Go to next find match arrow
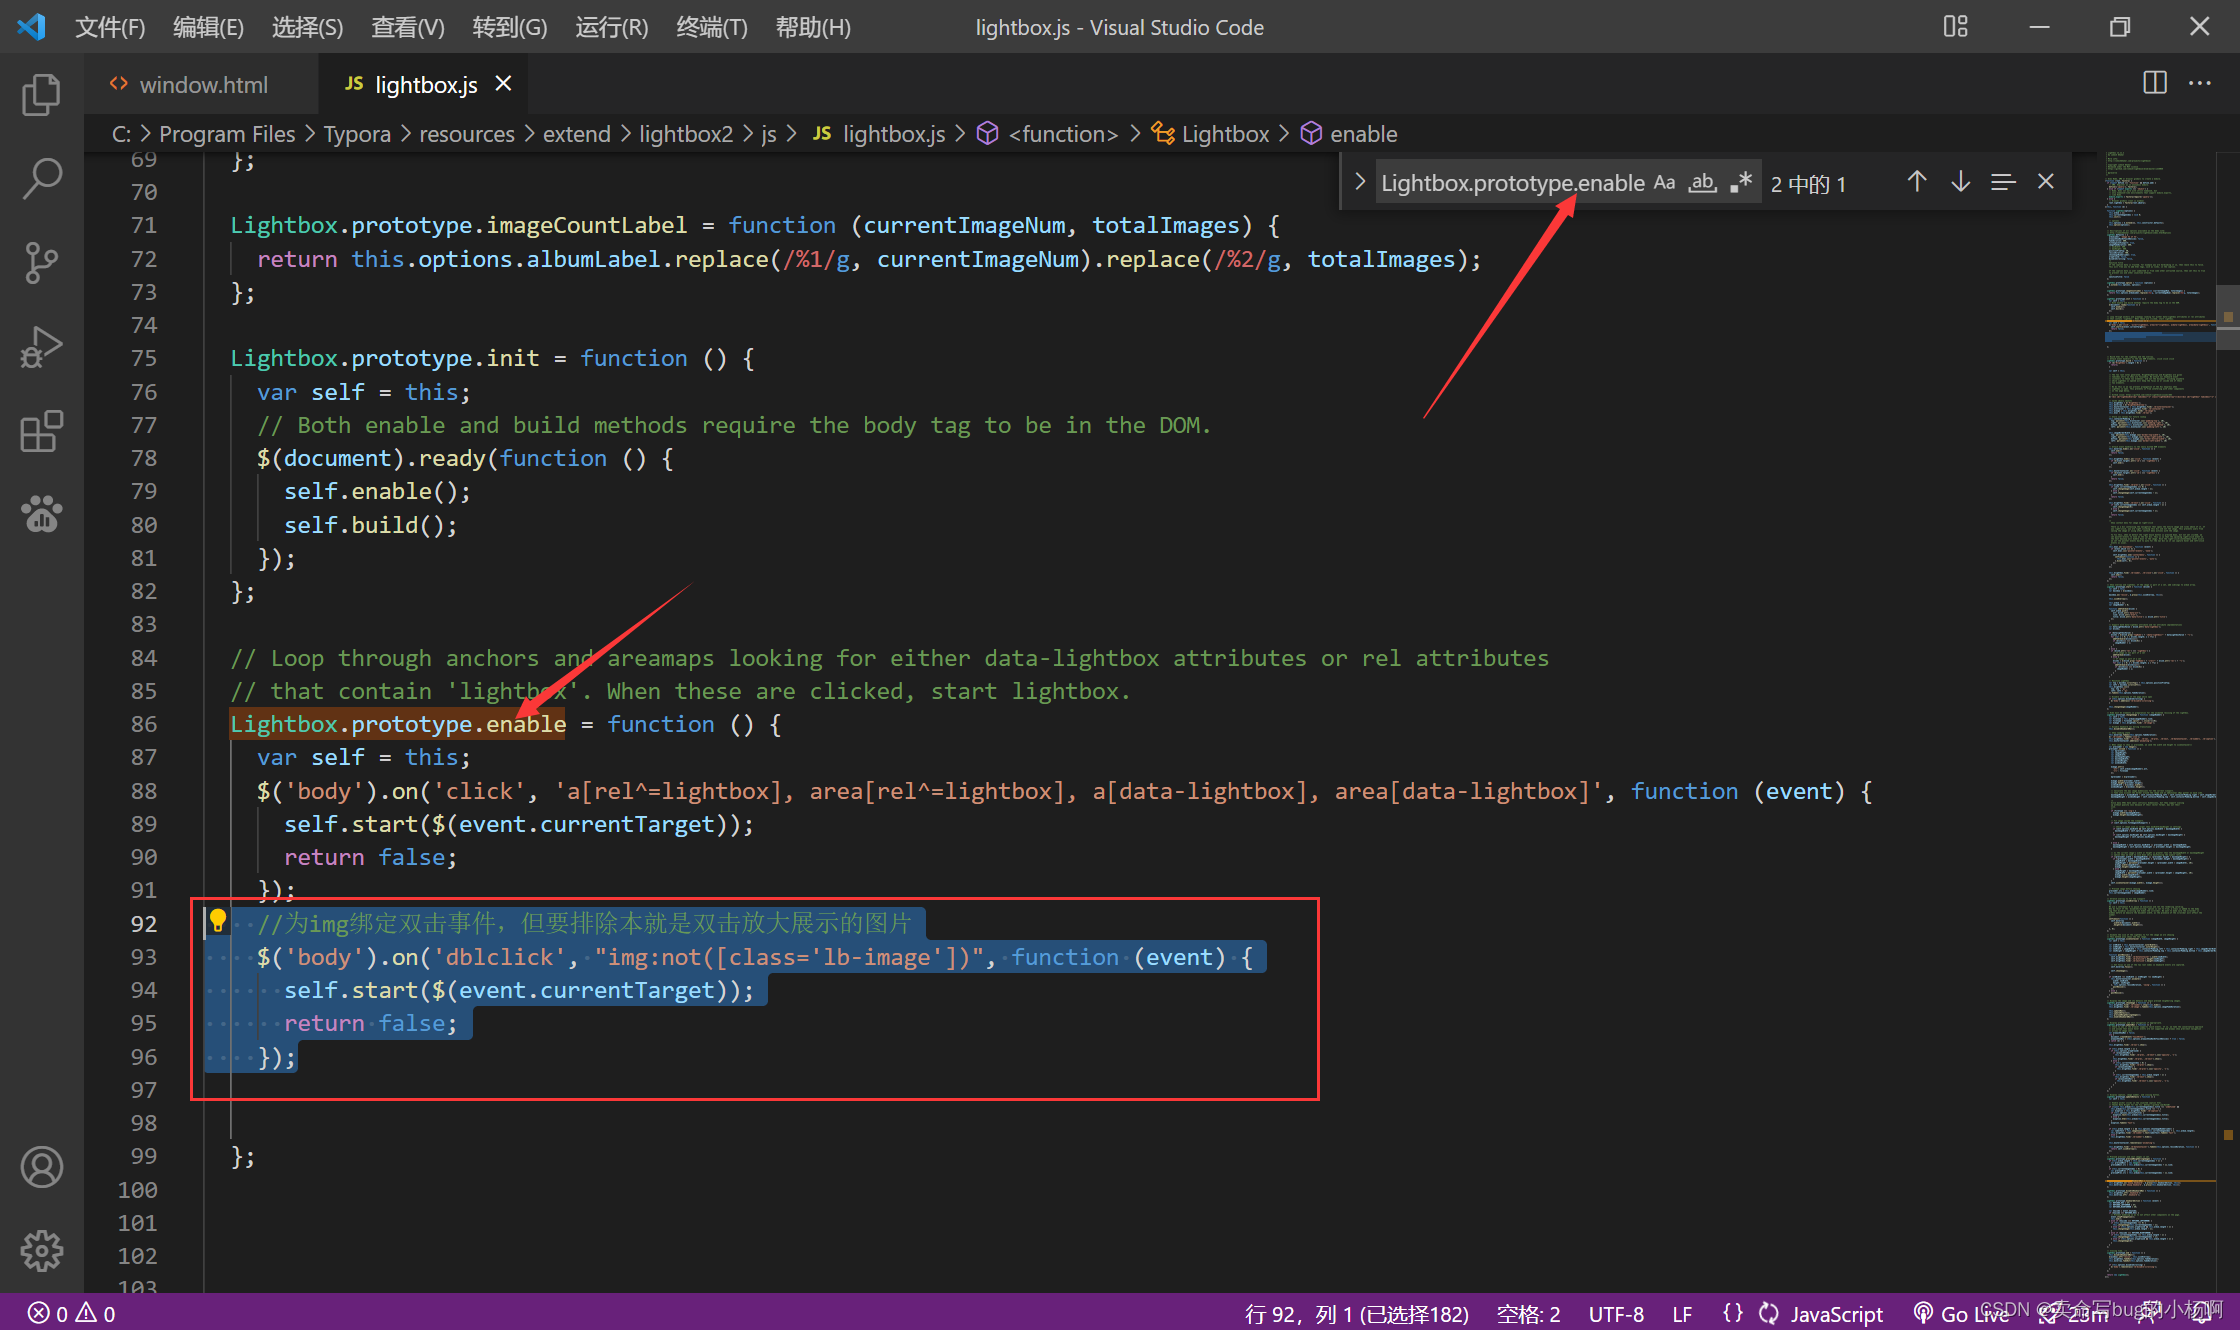The image size is (2240, 1330). (x=1960, y=182)
